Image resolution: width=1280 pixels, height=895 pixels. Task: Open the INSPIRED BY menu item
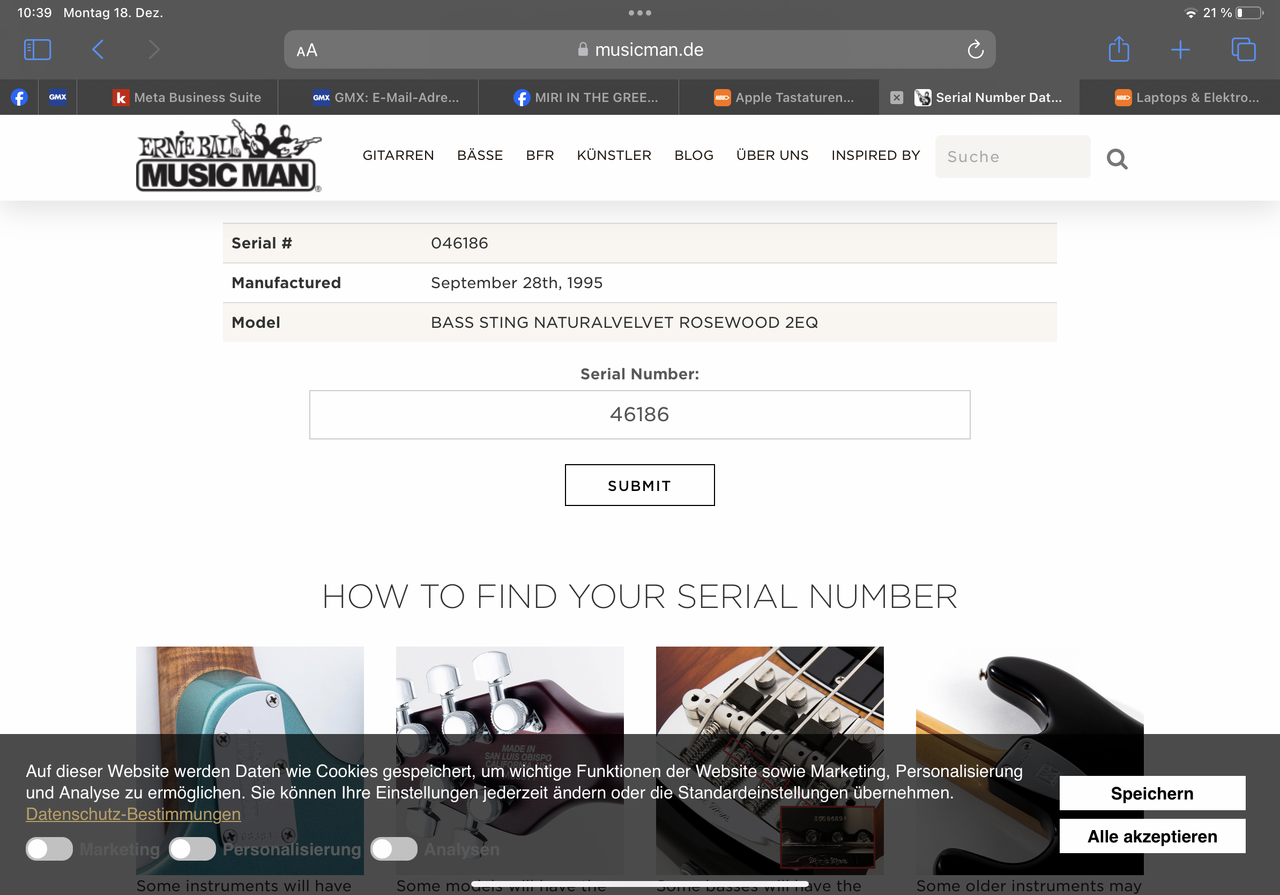875,155
